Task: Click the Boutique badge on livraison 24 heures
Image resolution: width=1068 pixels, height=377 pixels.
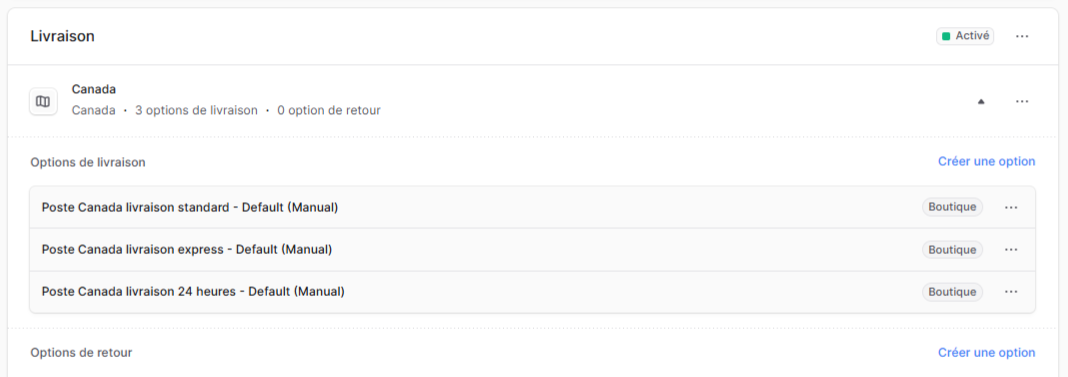Action: pyautogui.click(x=952, y=292)
